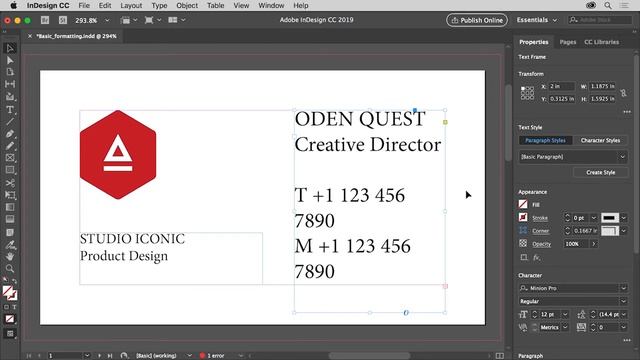
Task: Select the Zoom tool in toolbox
Action: click(x=10, y=269)
